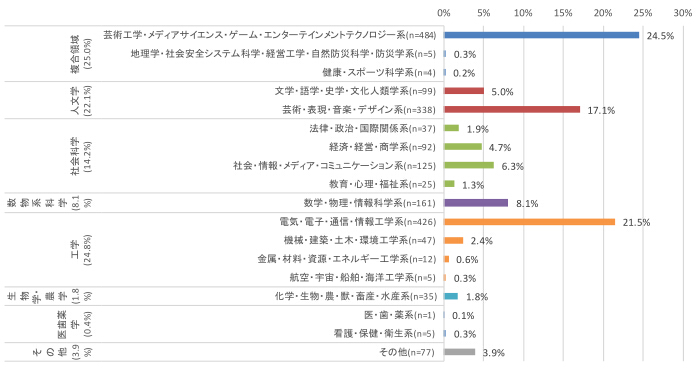Click the 数学・物理・情報科学系 (n=161) label
The width and height of the screenshot is (699, 368).
pyautogui.click(x=370, y=203)
